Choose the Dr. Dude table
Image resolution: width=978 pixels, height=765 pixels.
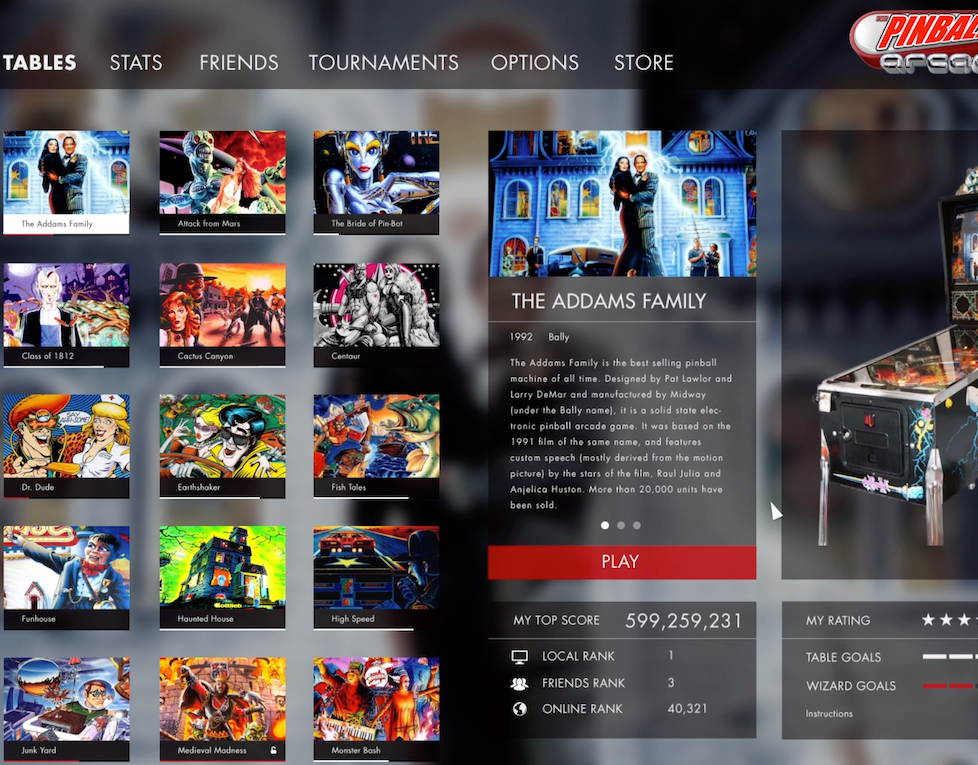66,446
